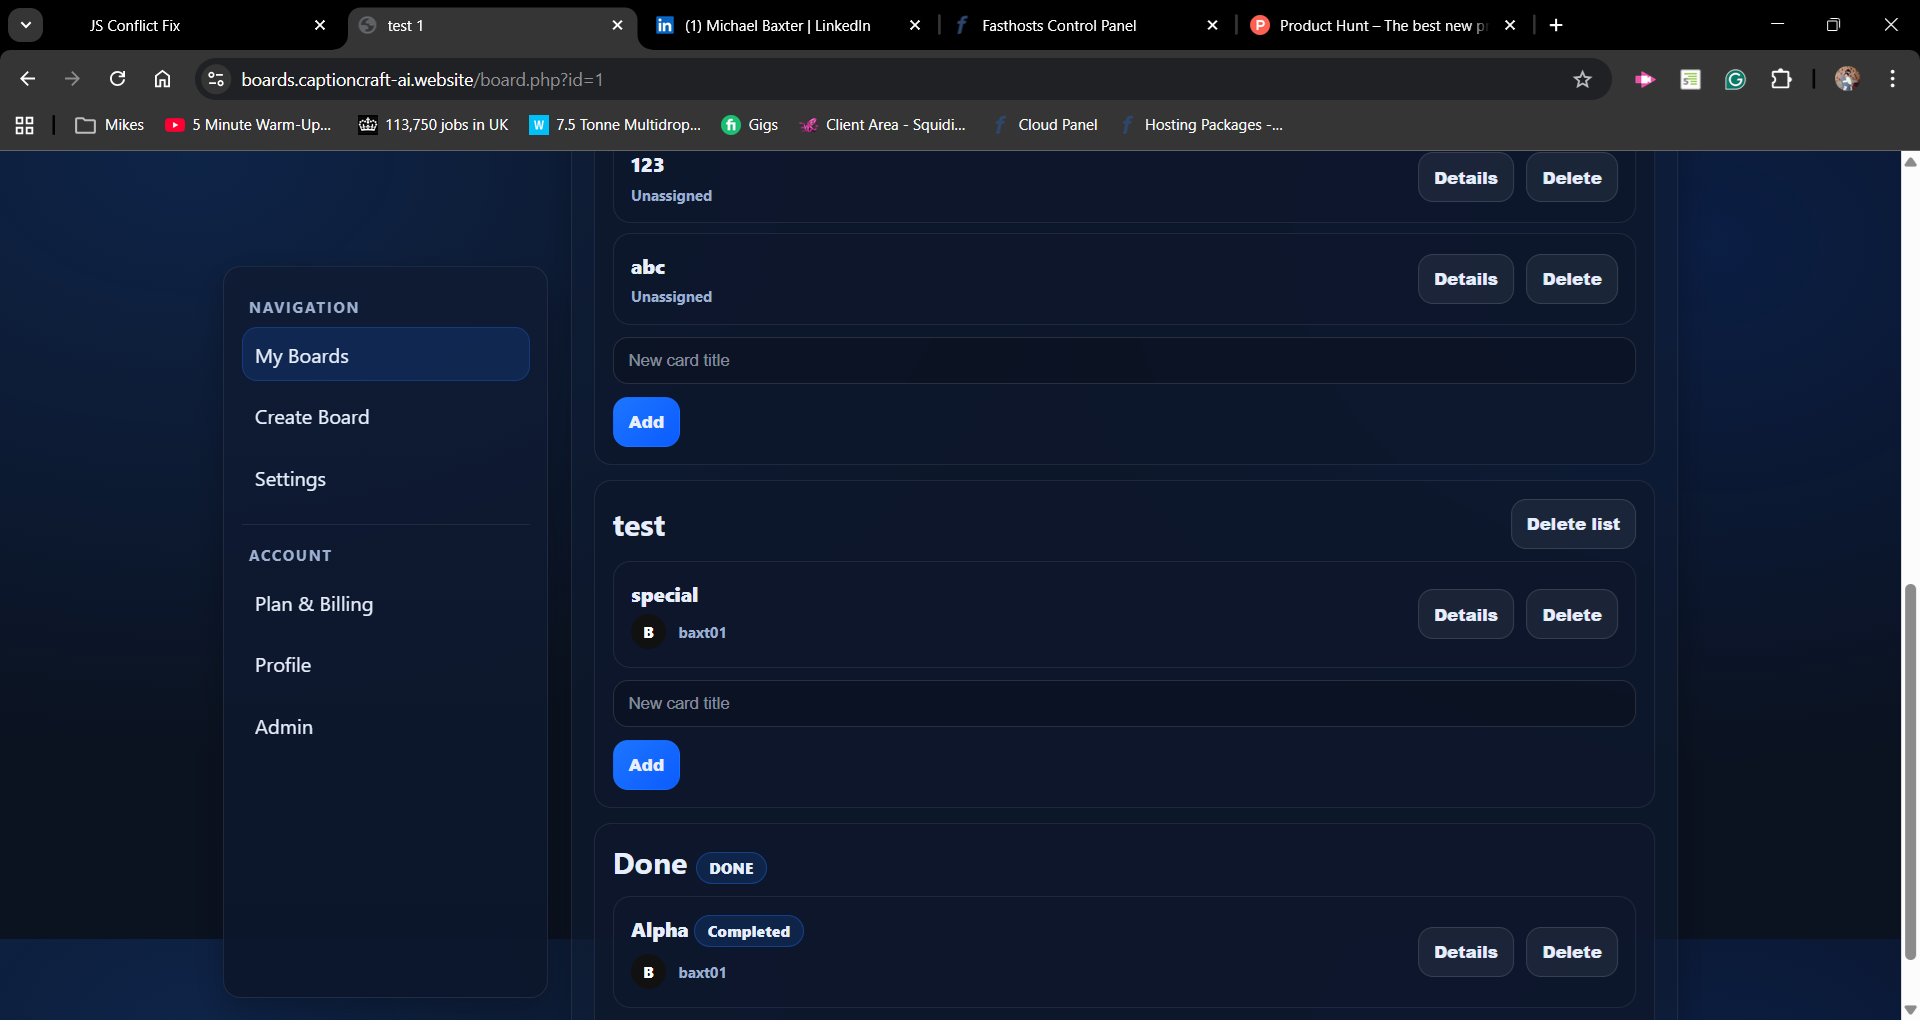This screenshot has height=1020, width=1920.
Task: Open the Create Board page
Action: click(311, 417)
